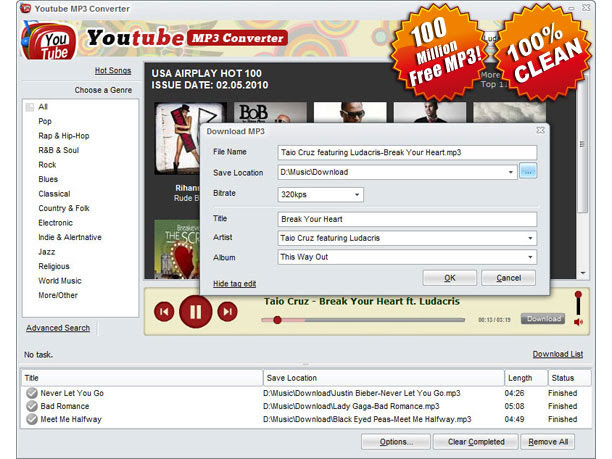Skip to the previous track
The image size is (612, 459).
[164, 311]
